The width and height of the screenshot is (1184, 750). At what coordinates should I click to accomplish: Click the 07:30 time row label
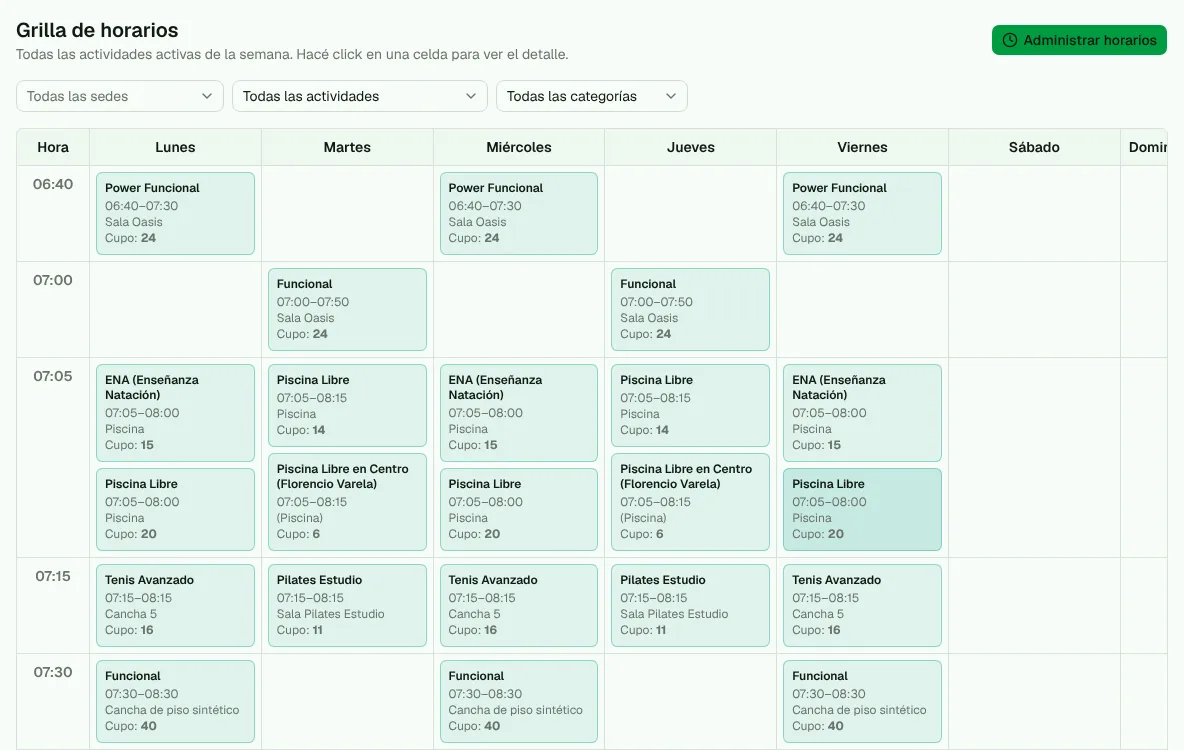click(53, 672)
